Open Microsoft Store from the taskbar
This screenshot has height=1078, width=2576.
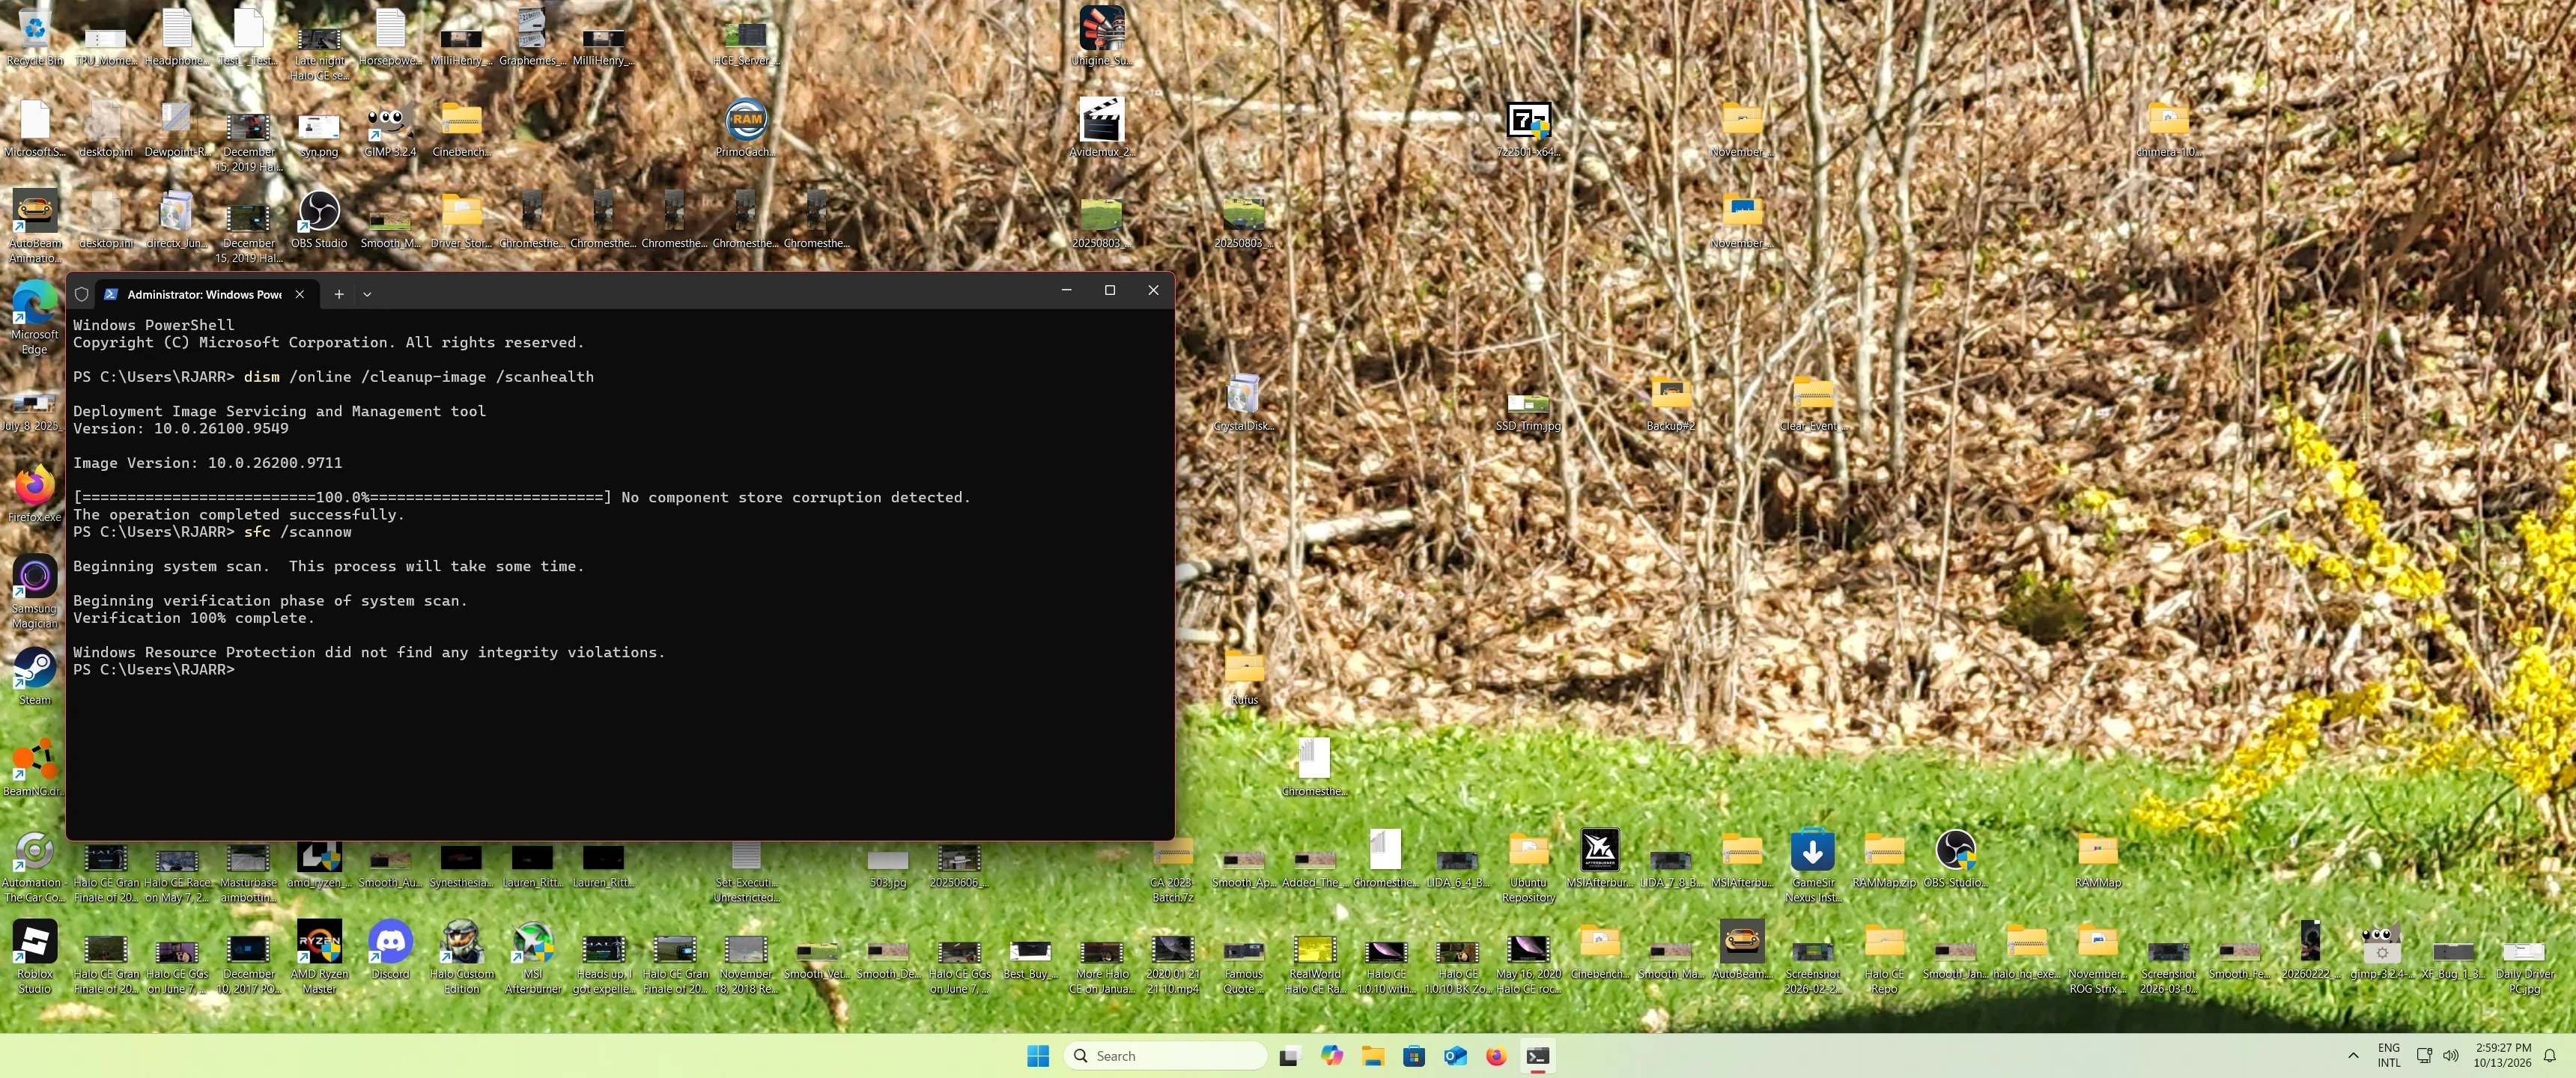[x=1414, y=1056]
